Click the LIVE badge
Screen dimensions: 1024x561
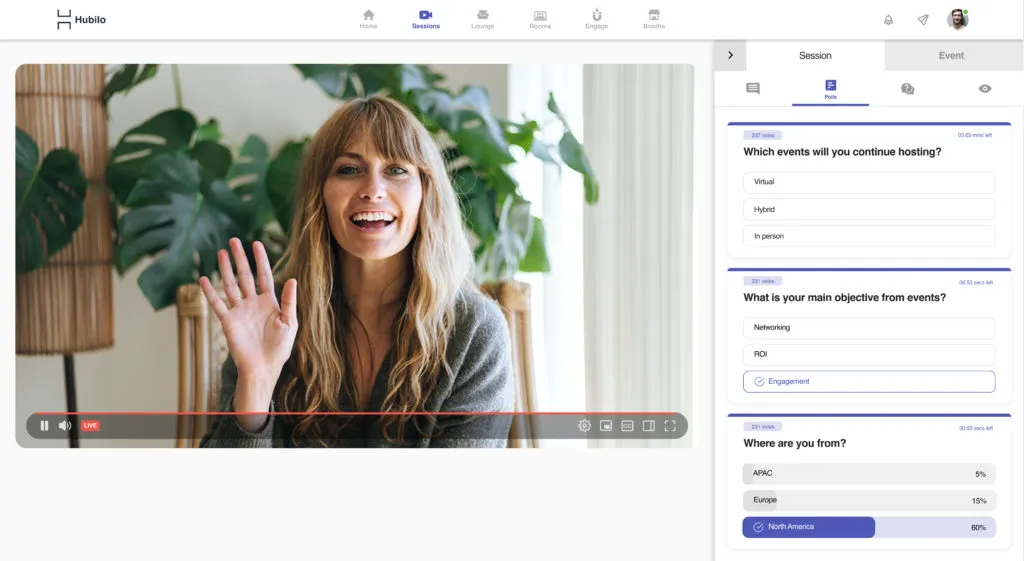pos(90,426)
